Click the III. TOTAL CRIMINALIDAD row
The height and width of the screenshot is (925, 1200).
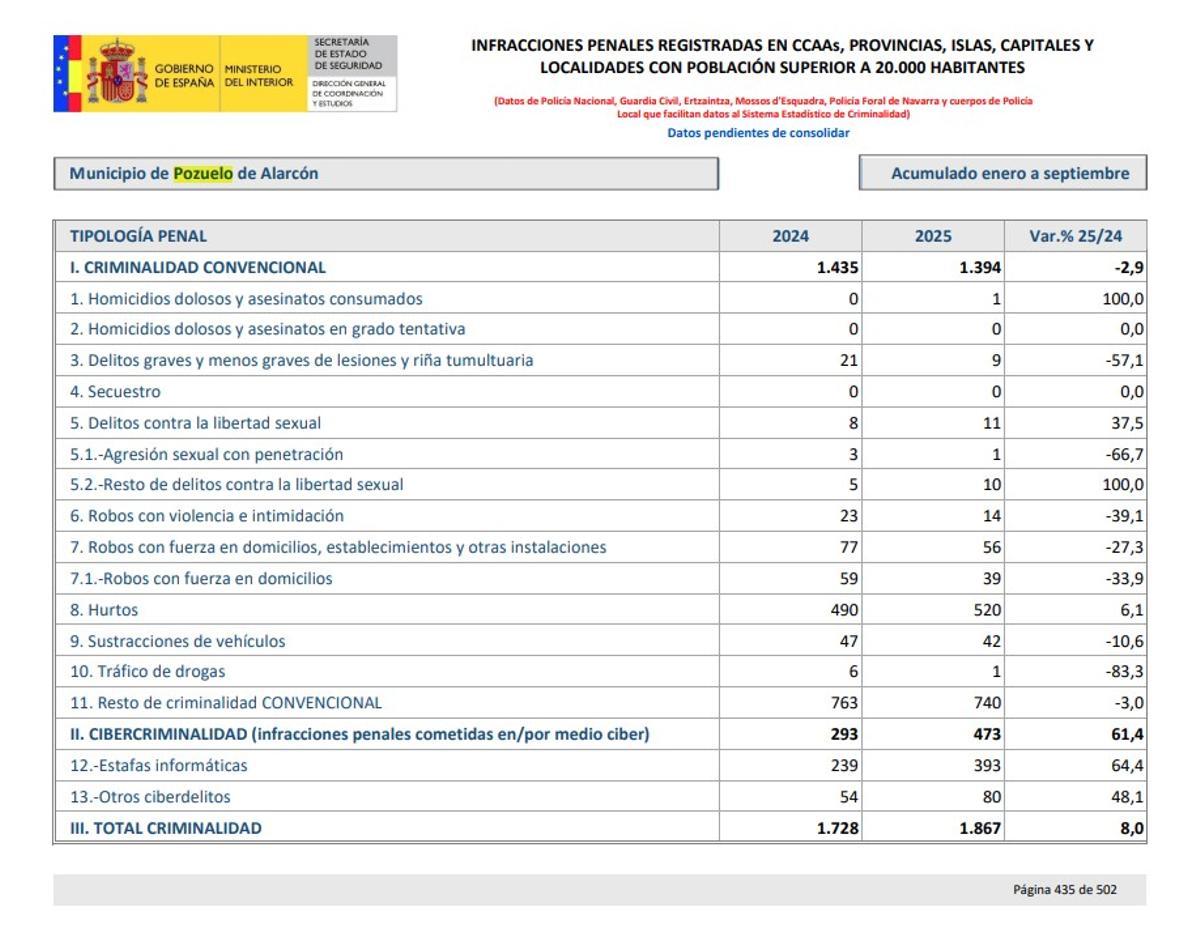[x=161, y=827]
